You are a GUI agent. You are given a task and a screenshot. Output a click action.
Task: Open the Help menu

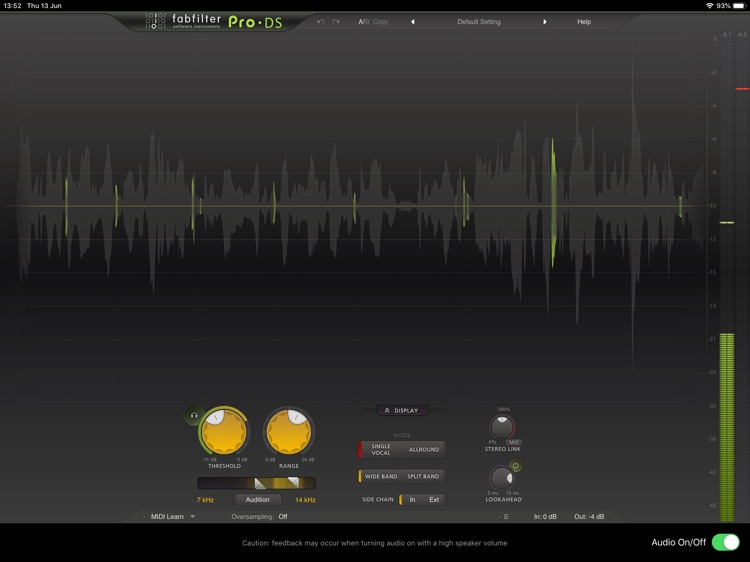coord(584,22)
